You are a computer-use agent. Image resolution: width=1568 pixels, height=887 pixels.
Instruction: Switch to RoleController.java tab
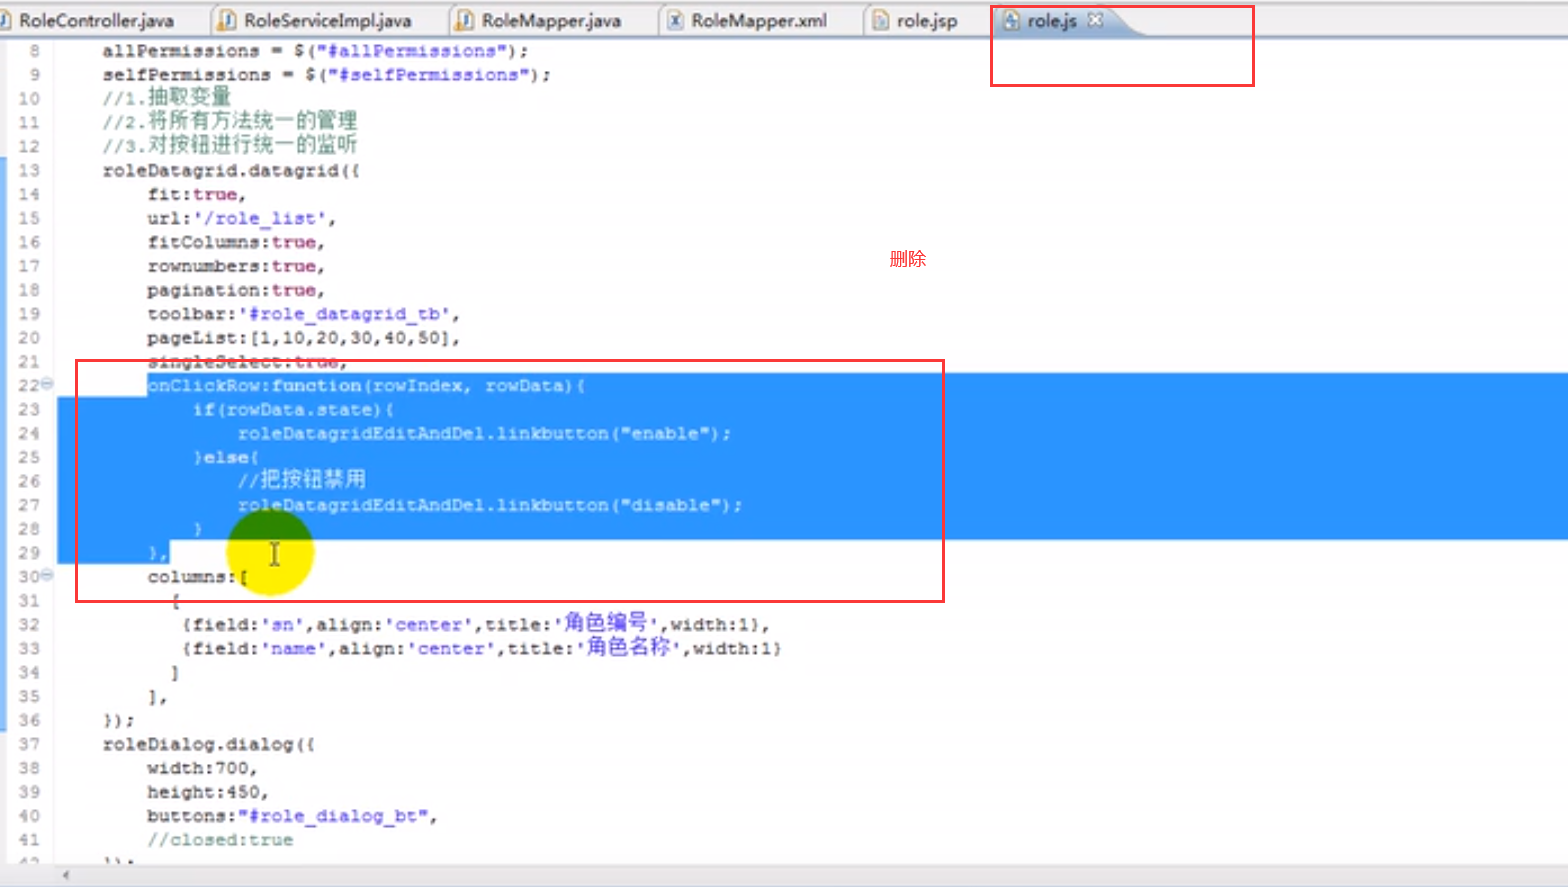95,20
